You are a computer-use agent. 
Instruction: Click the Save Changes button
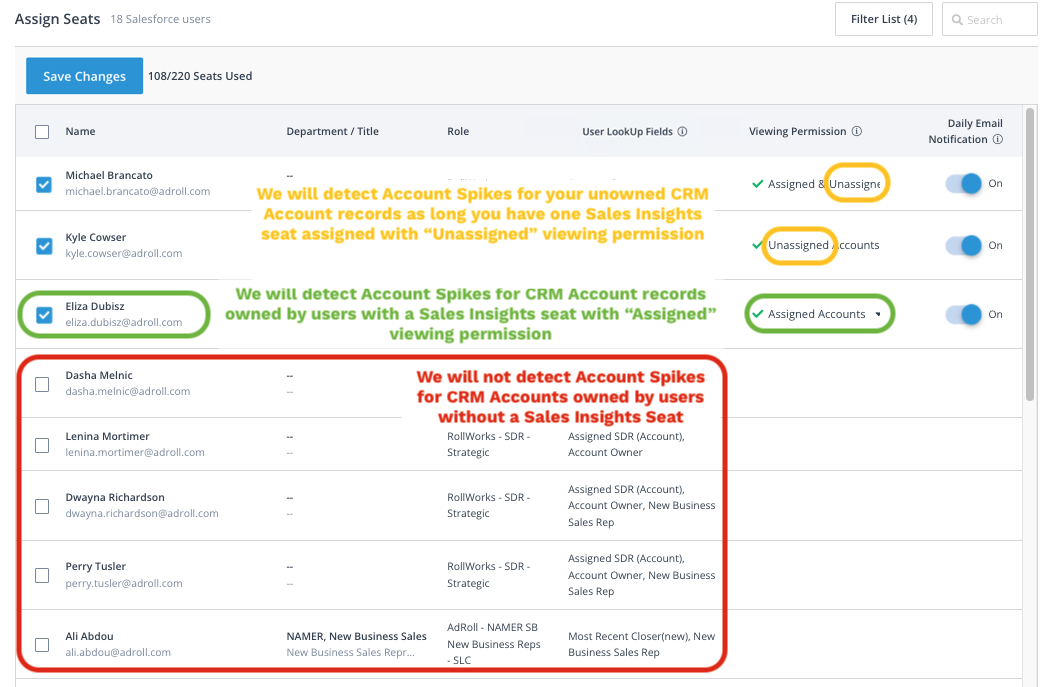point(85,76)
